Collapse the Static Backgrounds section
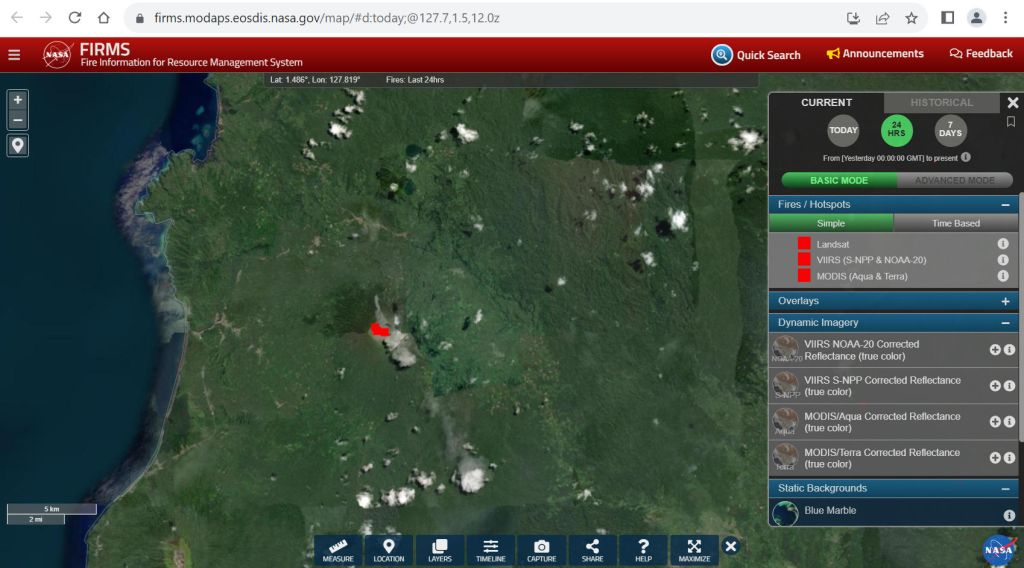Screen dimensions: 1024x568 pyautogui.click(x=1005, y=488)
